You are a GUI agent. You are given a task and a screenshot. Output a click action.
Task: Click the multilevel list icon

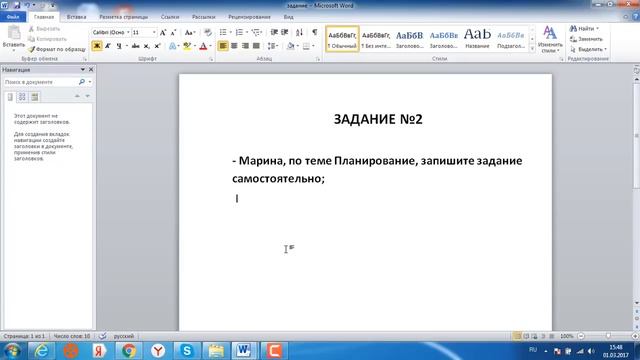[x=256, y=32]
